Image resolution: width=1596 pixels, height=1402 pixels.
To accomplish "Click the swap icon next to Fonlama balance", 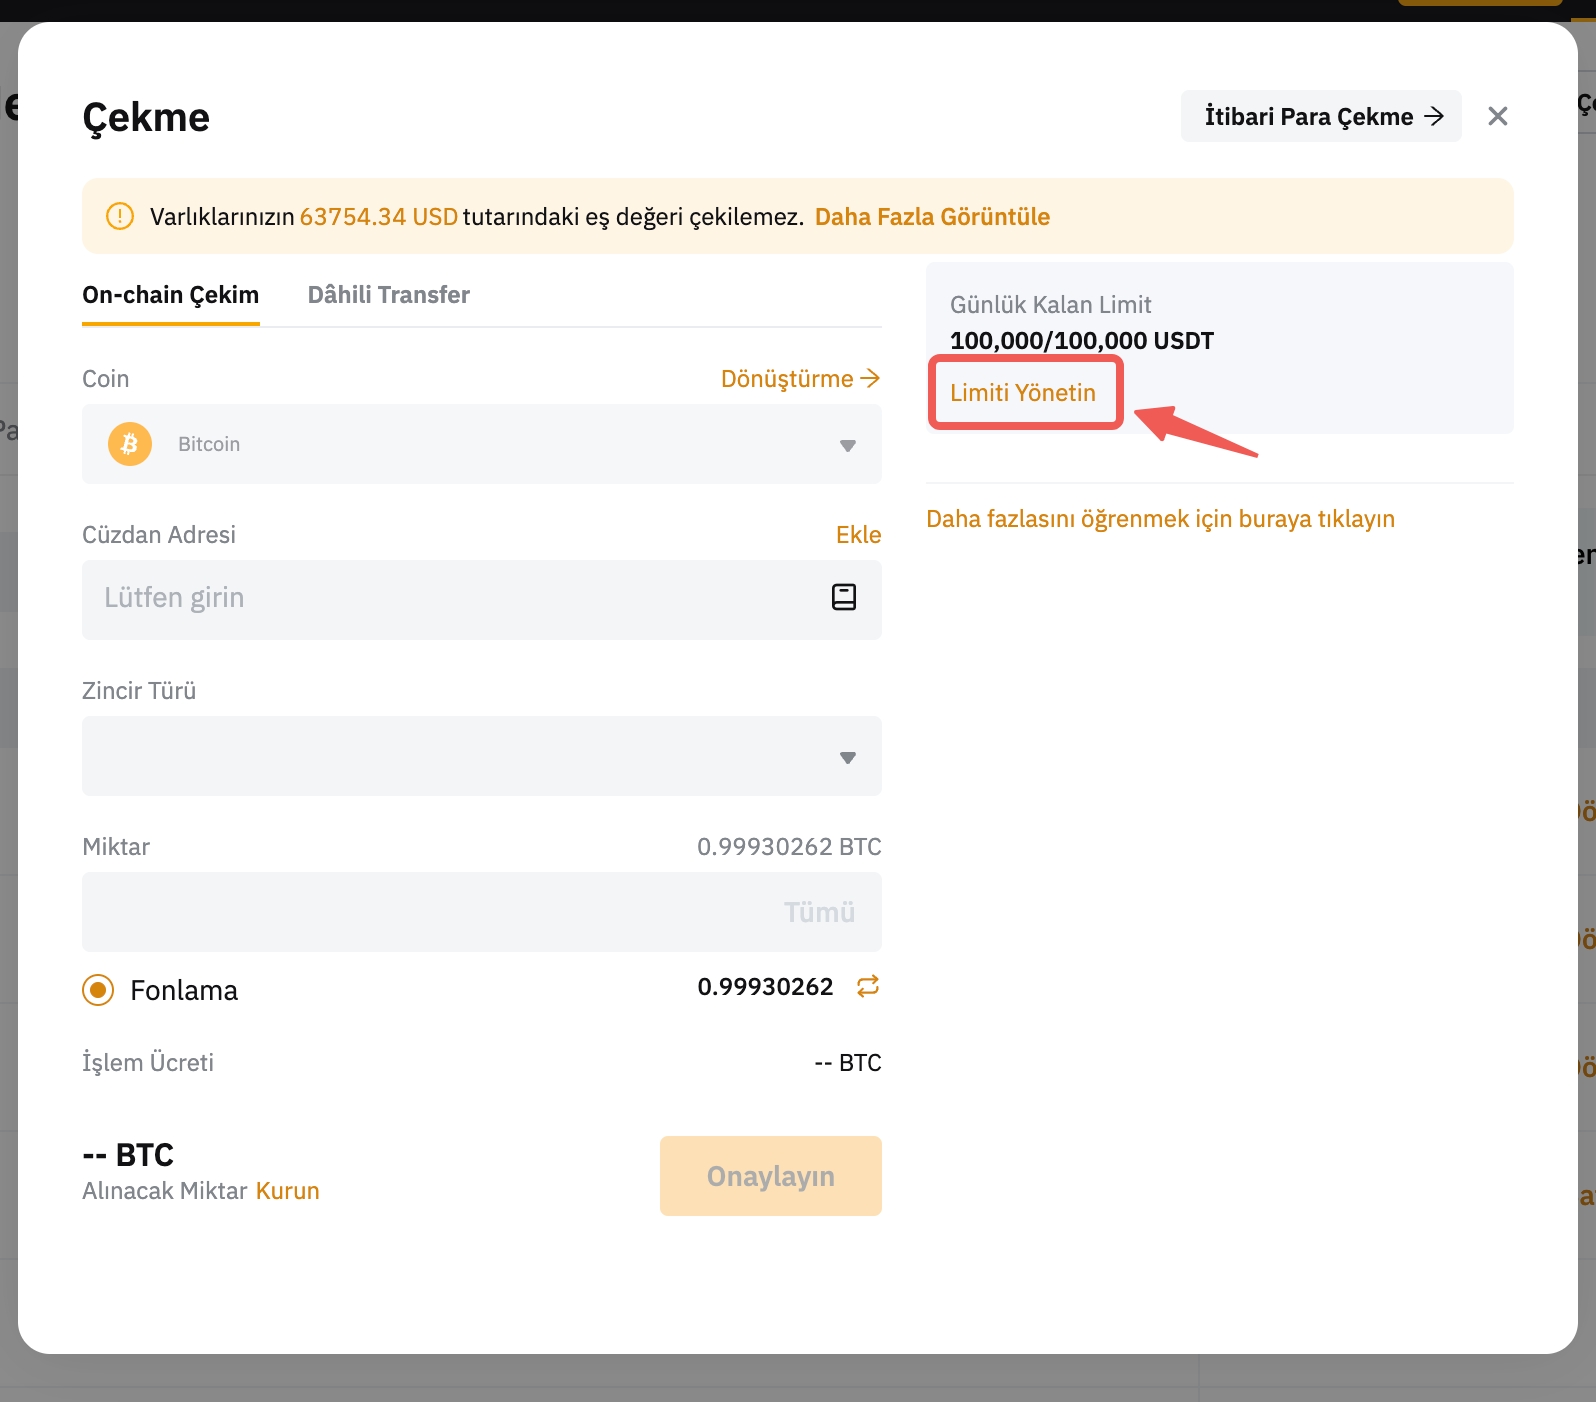I will (x=868, y=987).
